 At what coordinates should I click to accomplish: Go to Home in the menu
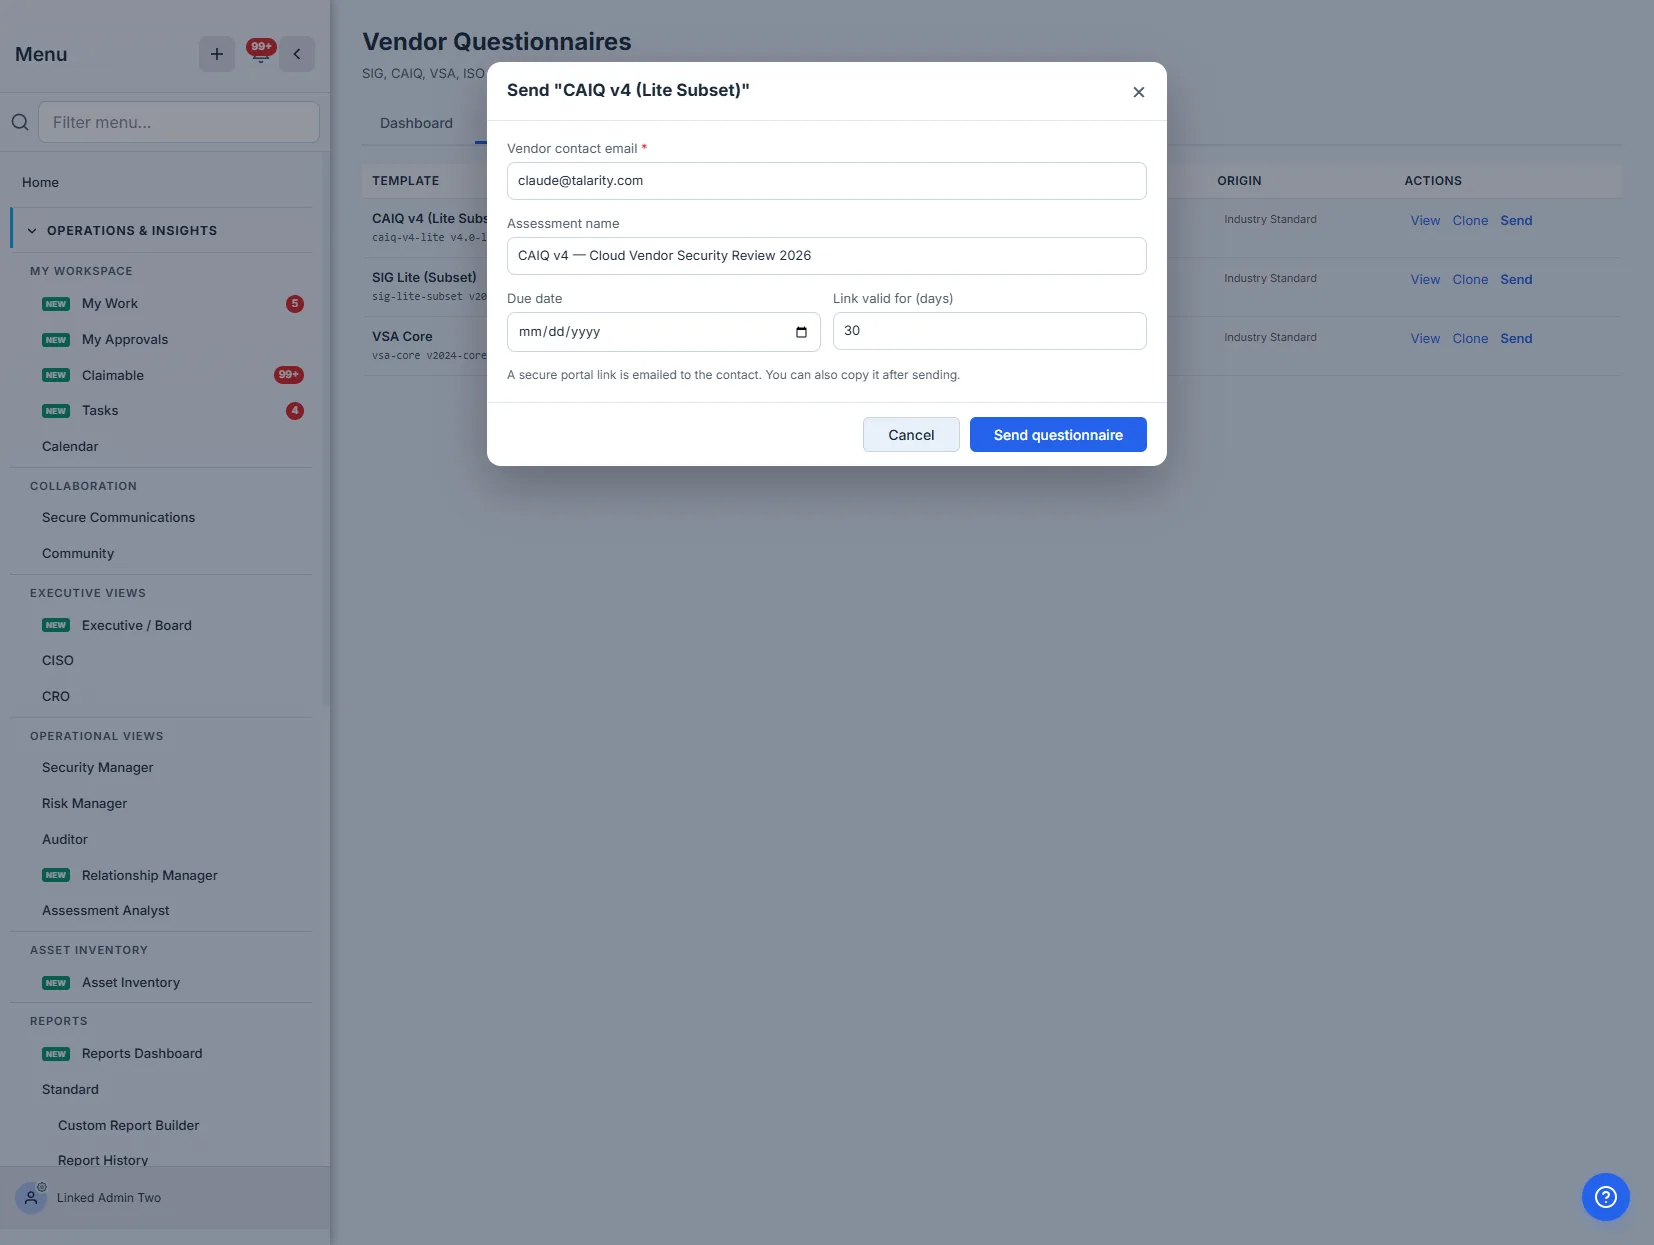(x=40, y=182)
